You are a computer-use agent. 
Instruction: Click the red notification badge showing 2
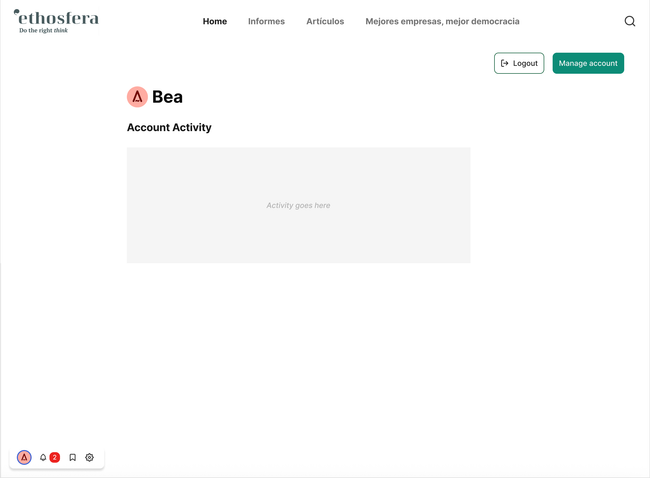point(55,457)
